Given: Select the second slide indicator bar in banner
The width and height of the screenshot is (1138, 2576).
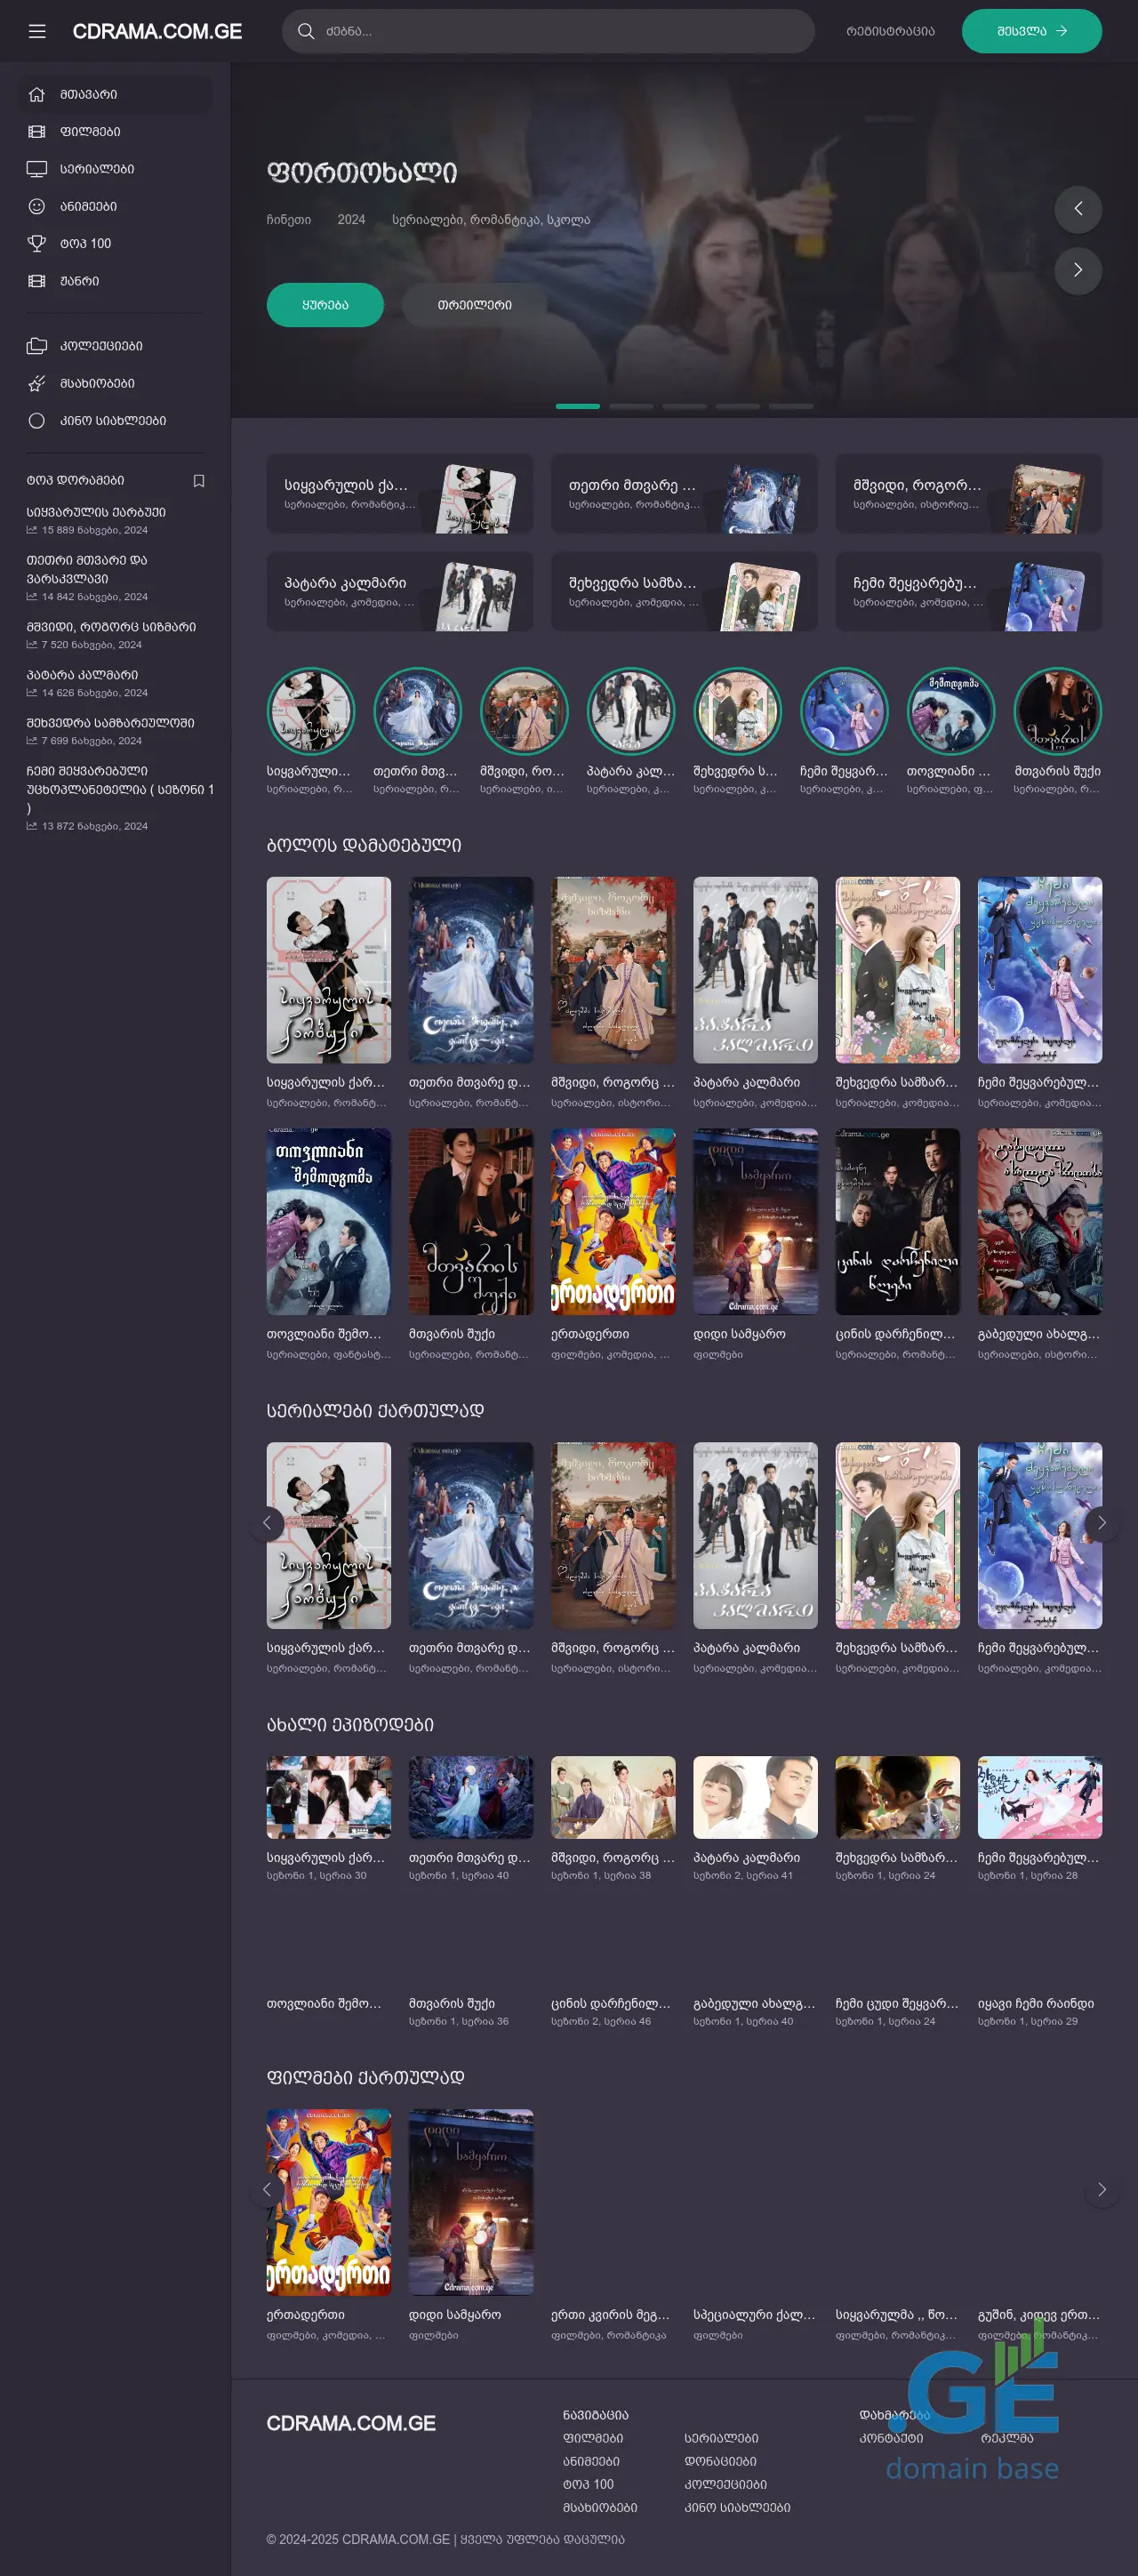Looking at the screenshot, I should [630, 406].
